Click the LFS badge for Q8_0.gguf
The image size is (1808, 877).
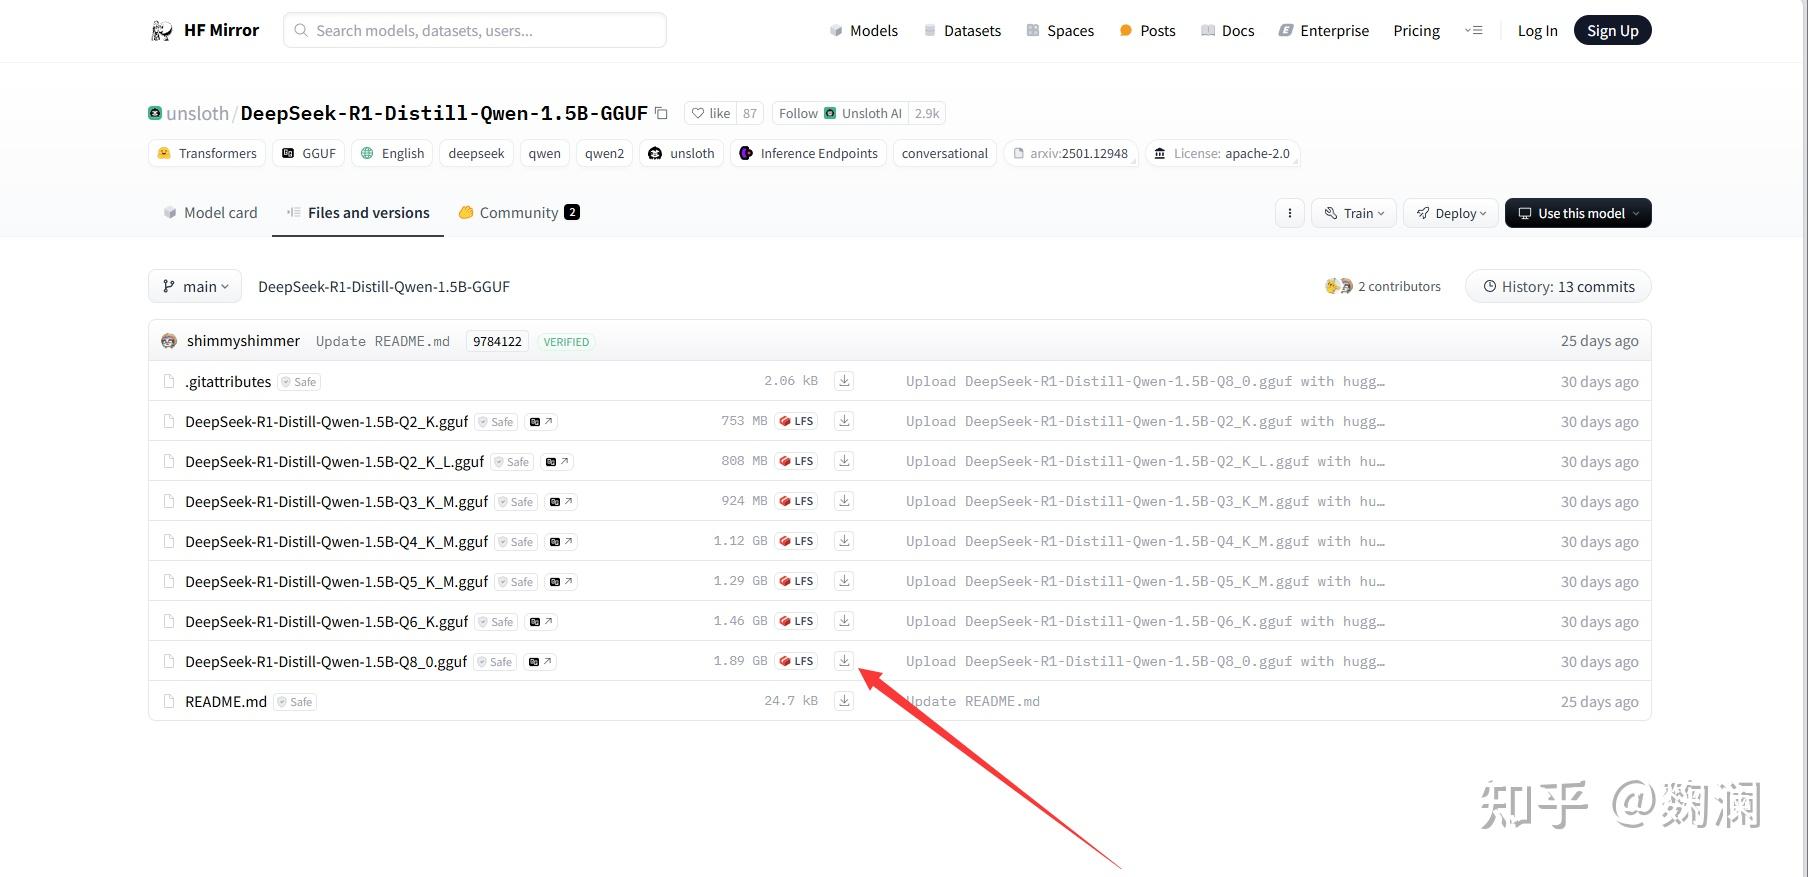796,661
